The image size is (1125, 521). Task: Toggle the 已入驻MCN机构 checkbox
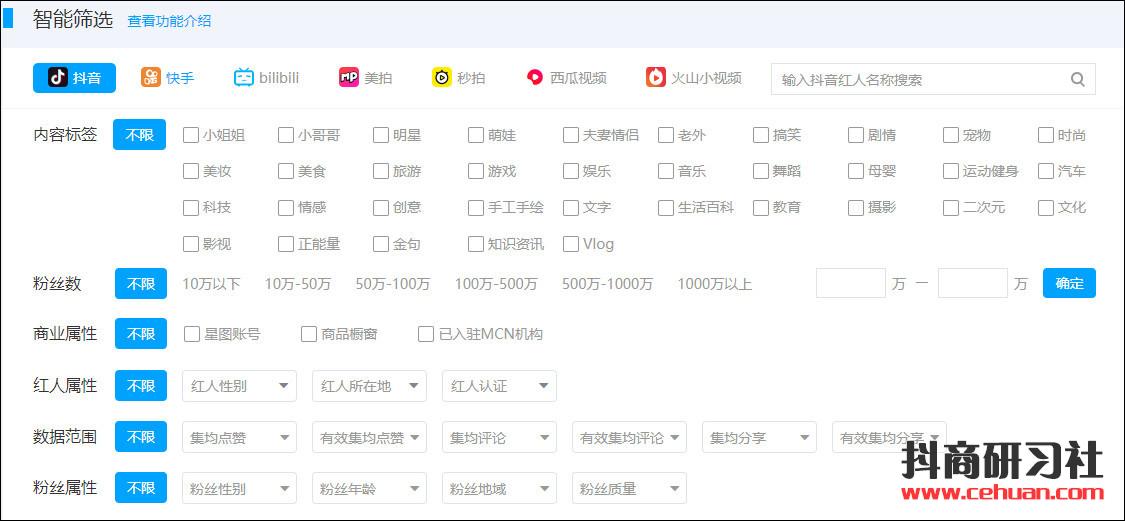click(426, 334)
